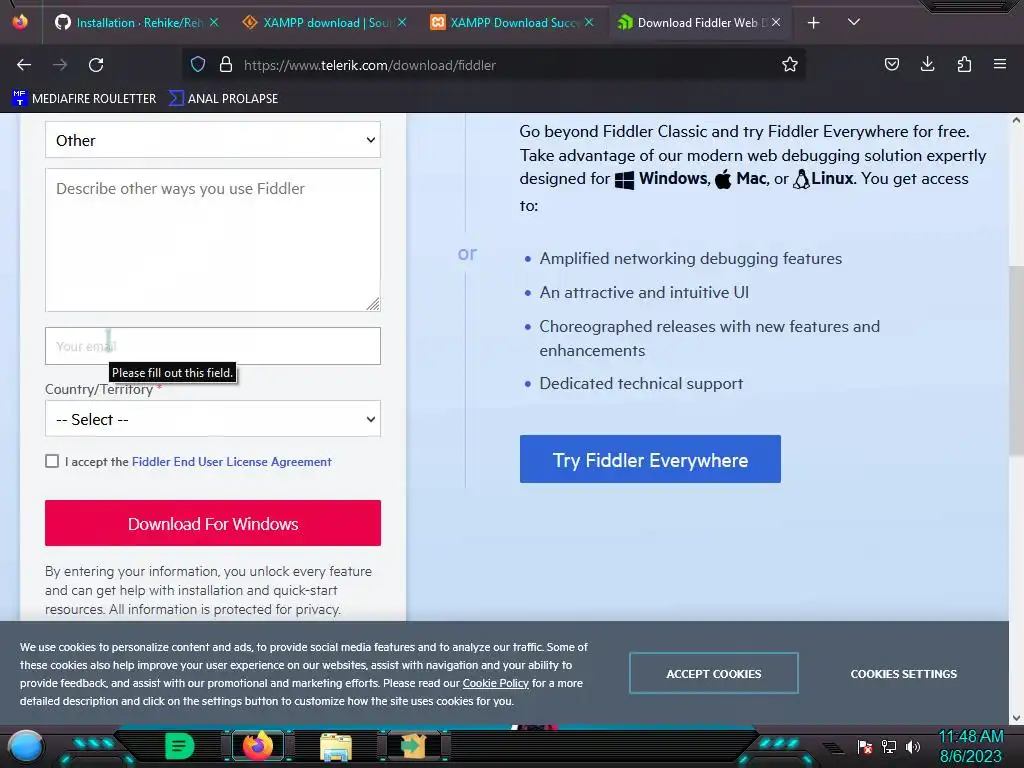
Task: Open the Country/Territory select dropdown
Action: click(213, 419)
